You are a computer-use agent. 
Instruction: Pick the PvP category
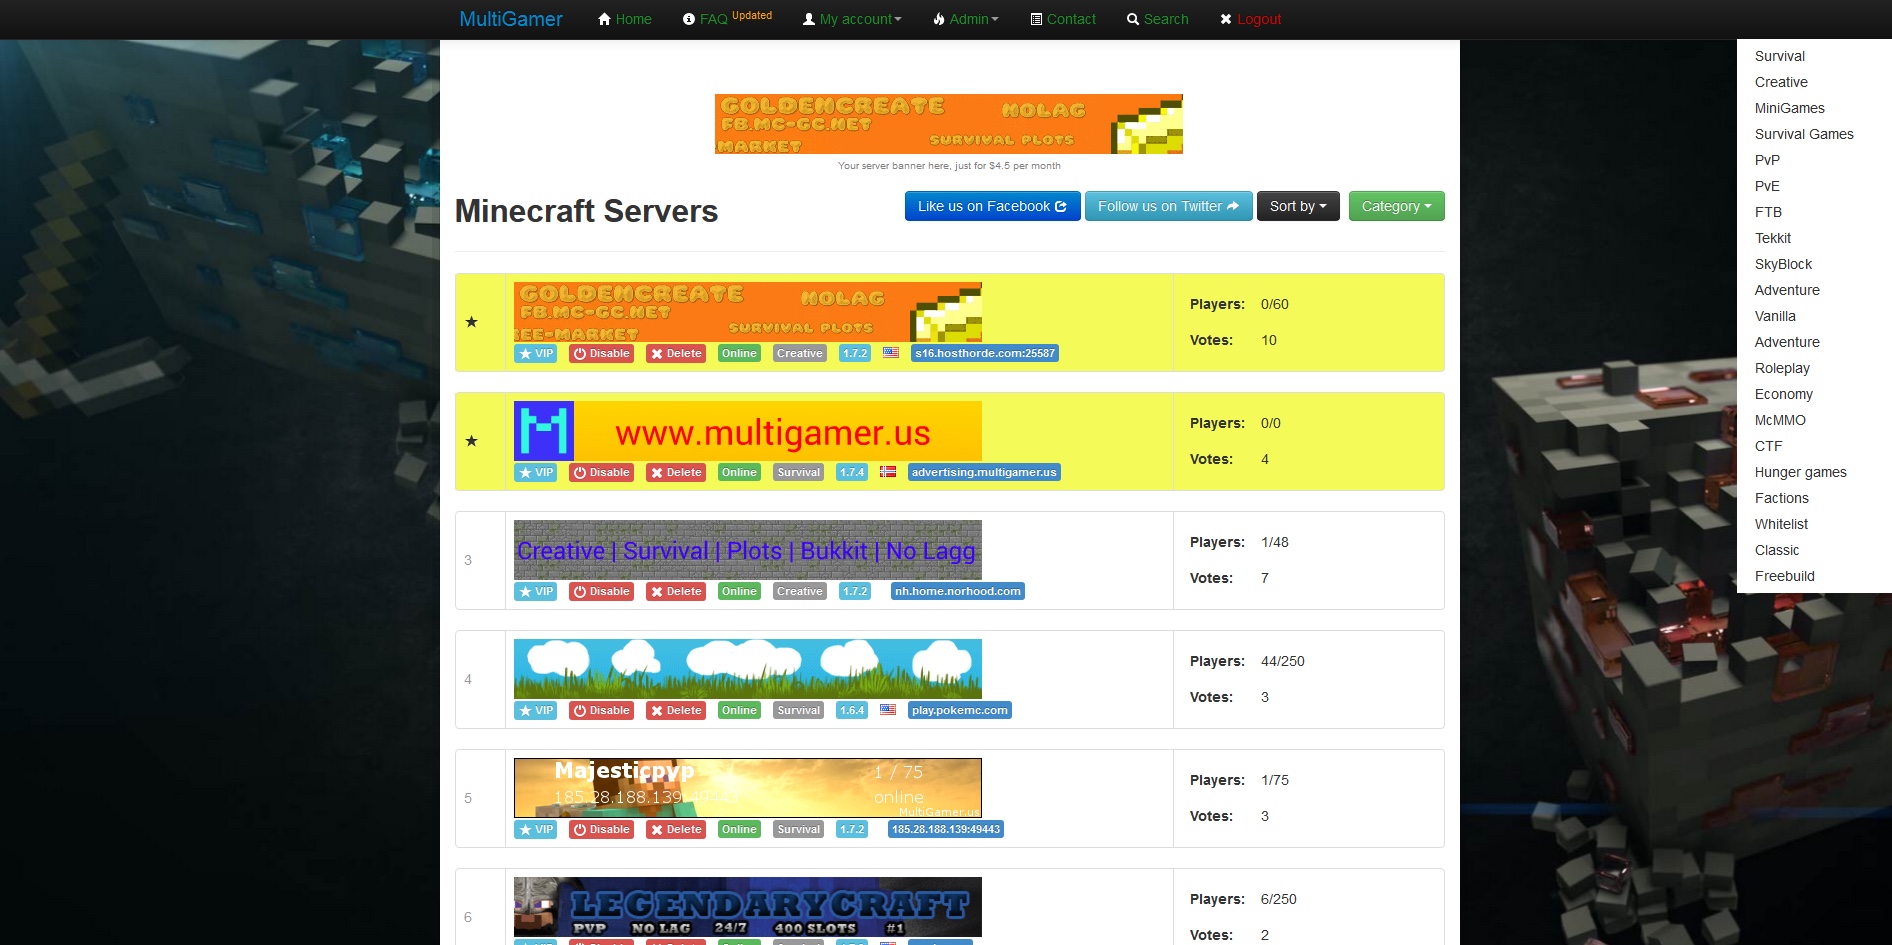pyautogui.click(x=1767, y=160)
